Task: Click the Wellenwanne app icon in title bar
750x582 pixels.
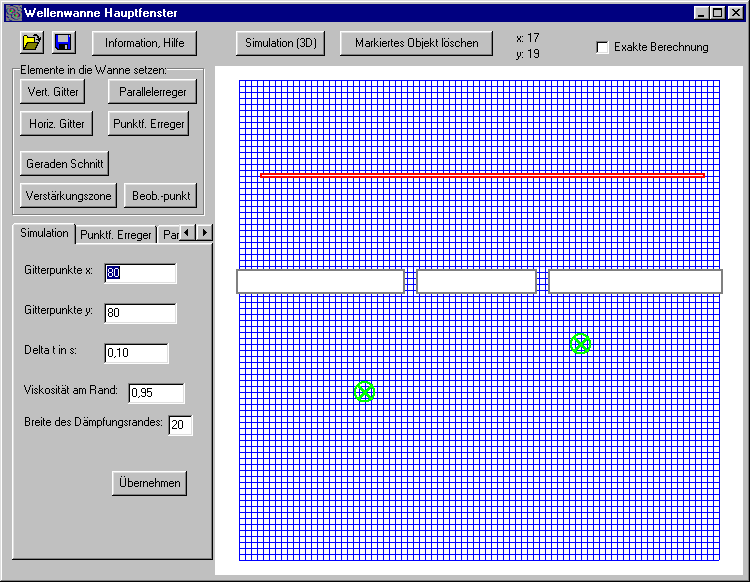Action: click(x=12, y=12)
